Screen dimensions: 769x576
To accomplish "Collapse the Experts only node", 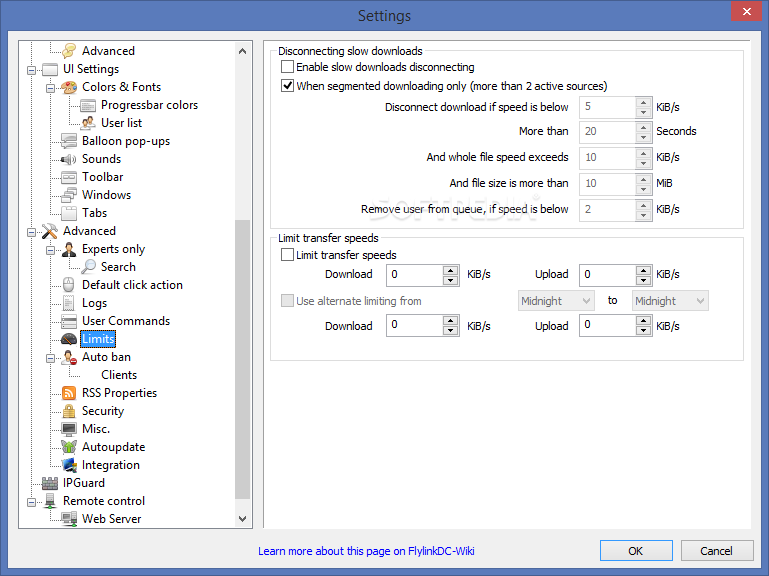I will [x=51, y=250].
